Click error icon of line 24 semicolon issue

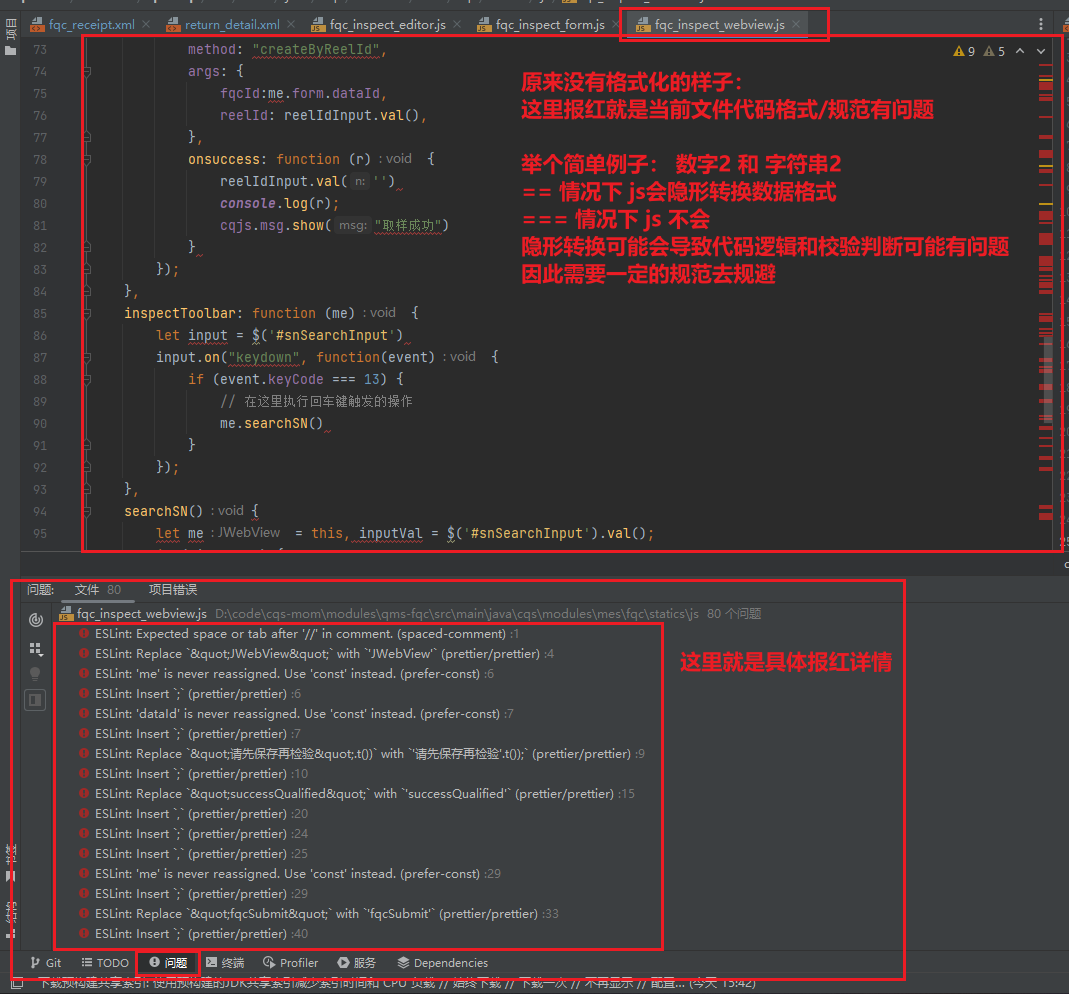[x=84, y=834]
